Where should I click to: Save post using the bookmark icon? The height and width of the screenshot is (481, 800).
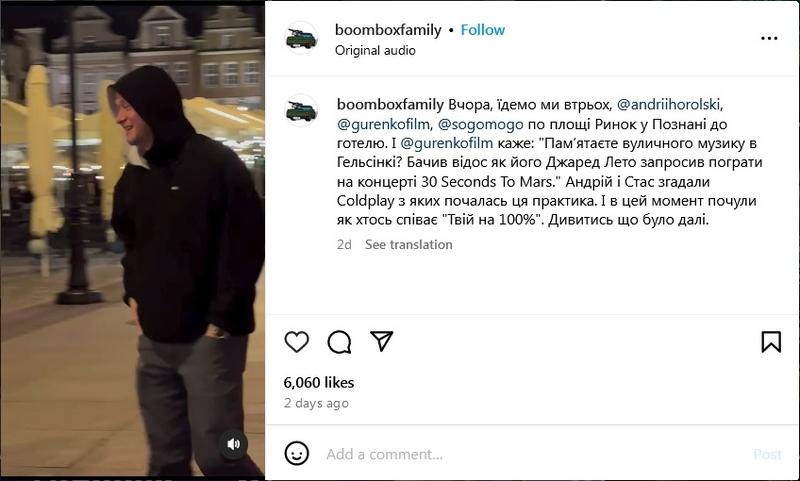(x=771, y=342)
